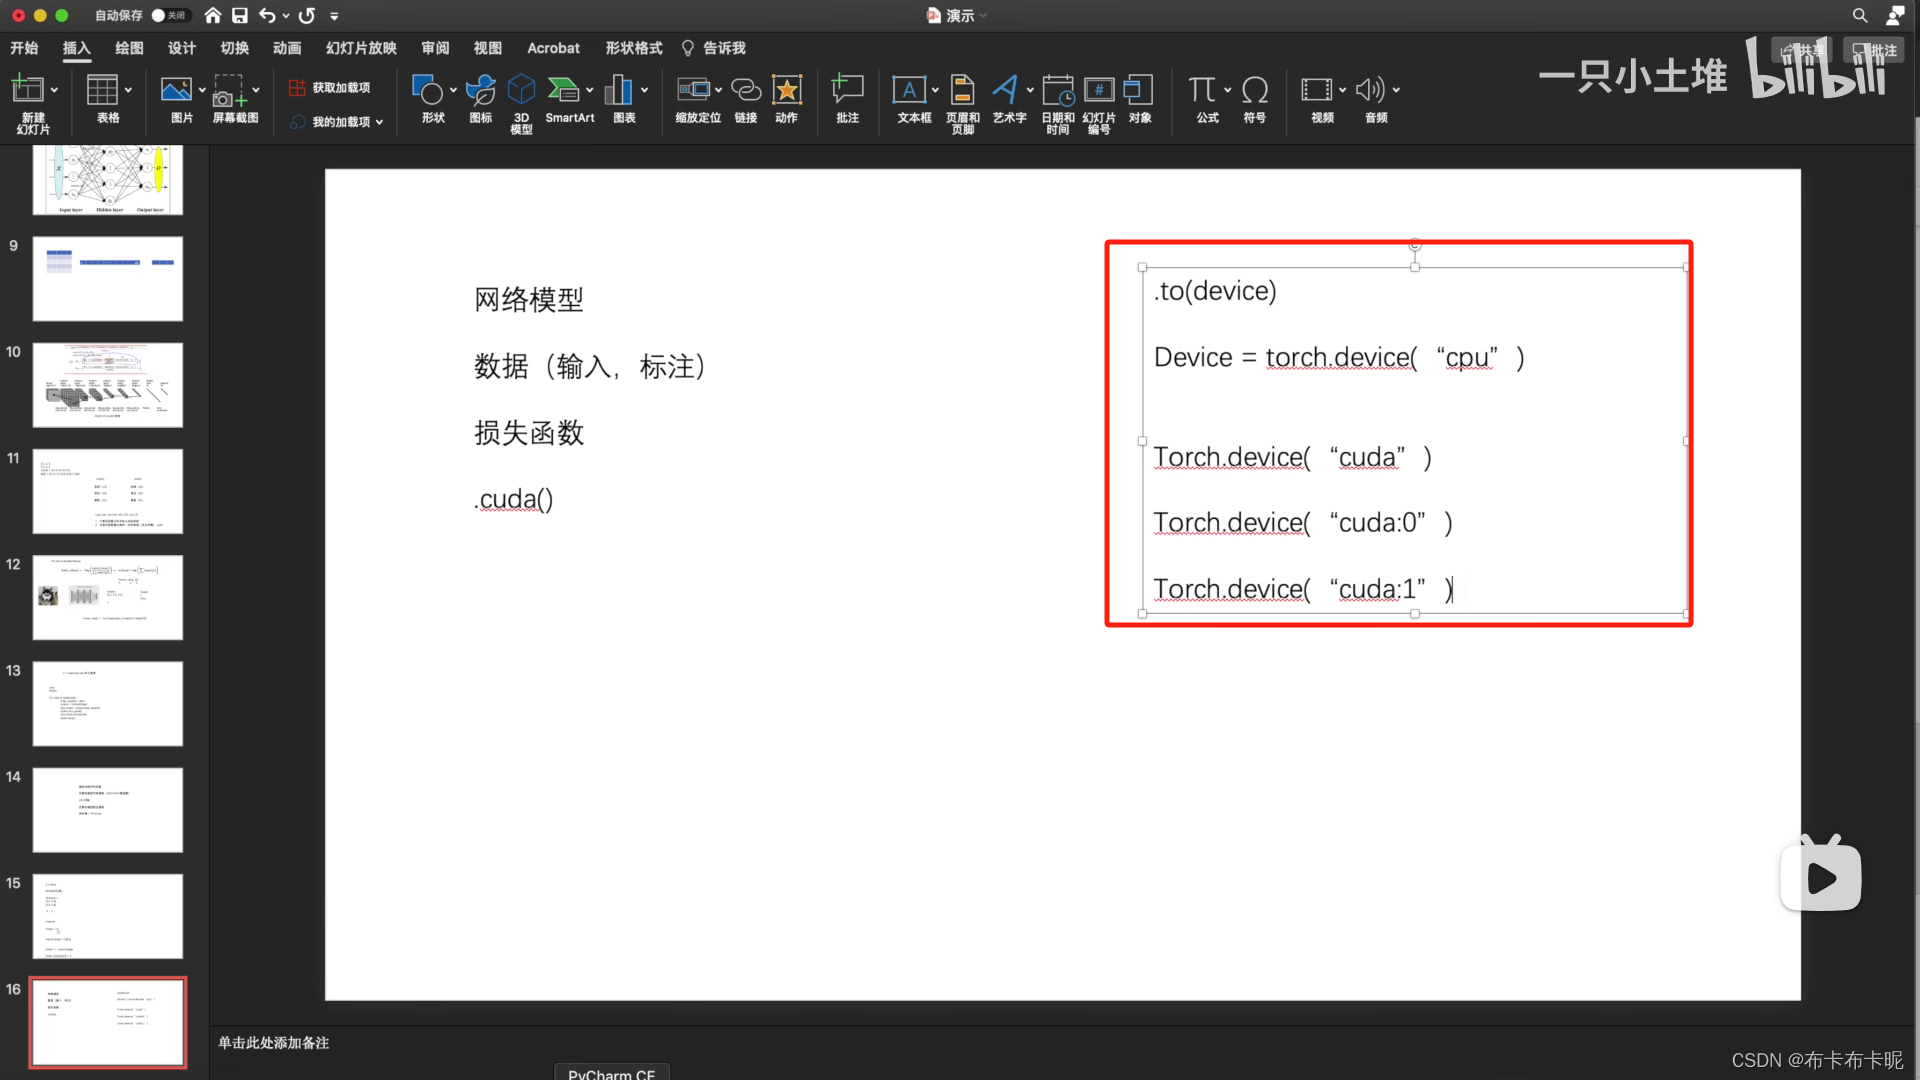Image resolution: width=1920 pixels, height=1080 pixels.
Task: Insert a 3D model (3D 模型)
Action: click(521, 90)
